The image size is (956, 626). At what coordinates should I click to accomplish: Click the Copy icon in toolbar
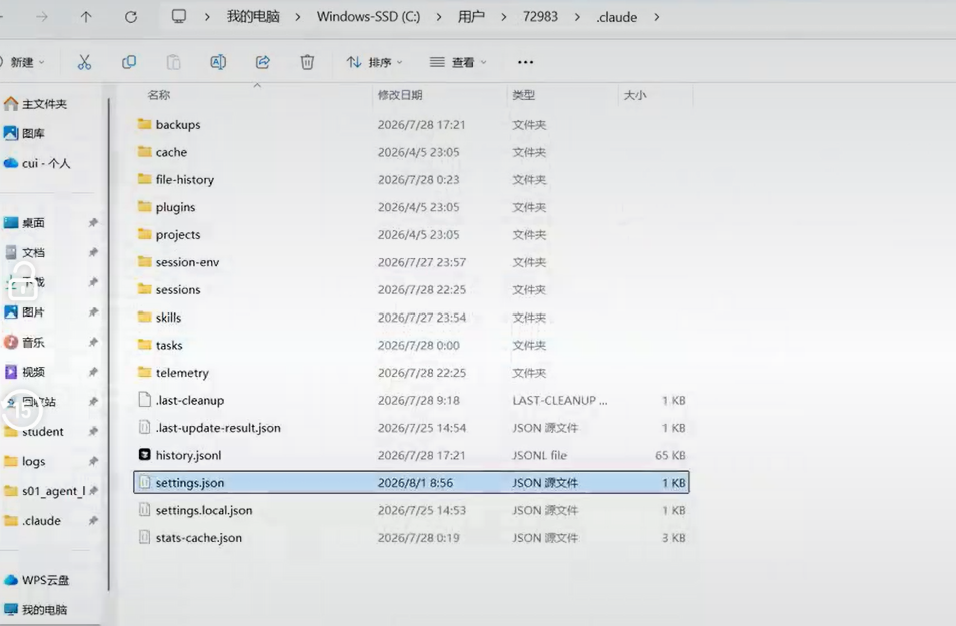[x=129, y=62]
